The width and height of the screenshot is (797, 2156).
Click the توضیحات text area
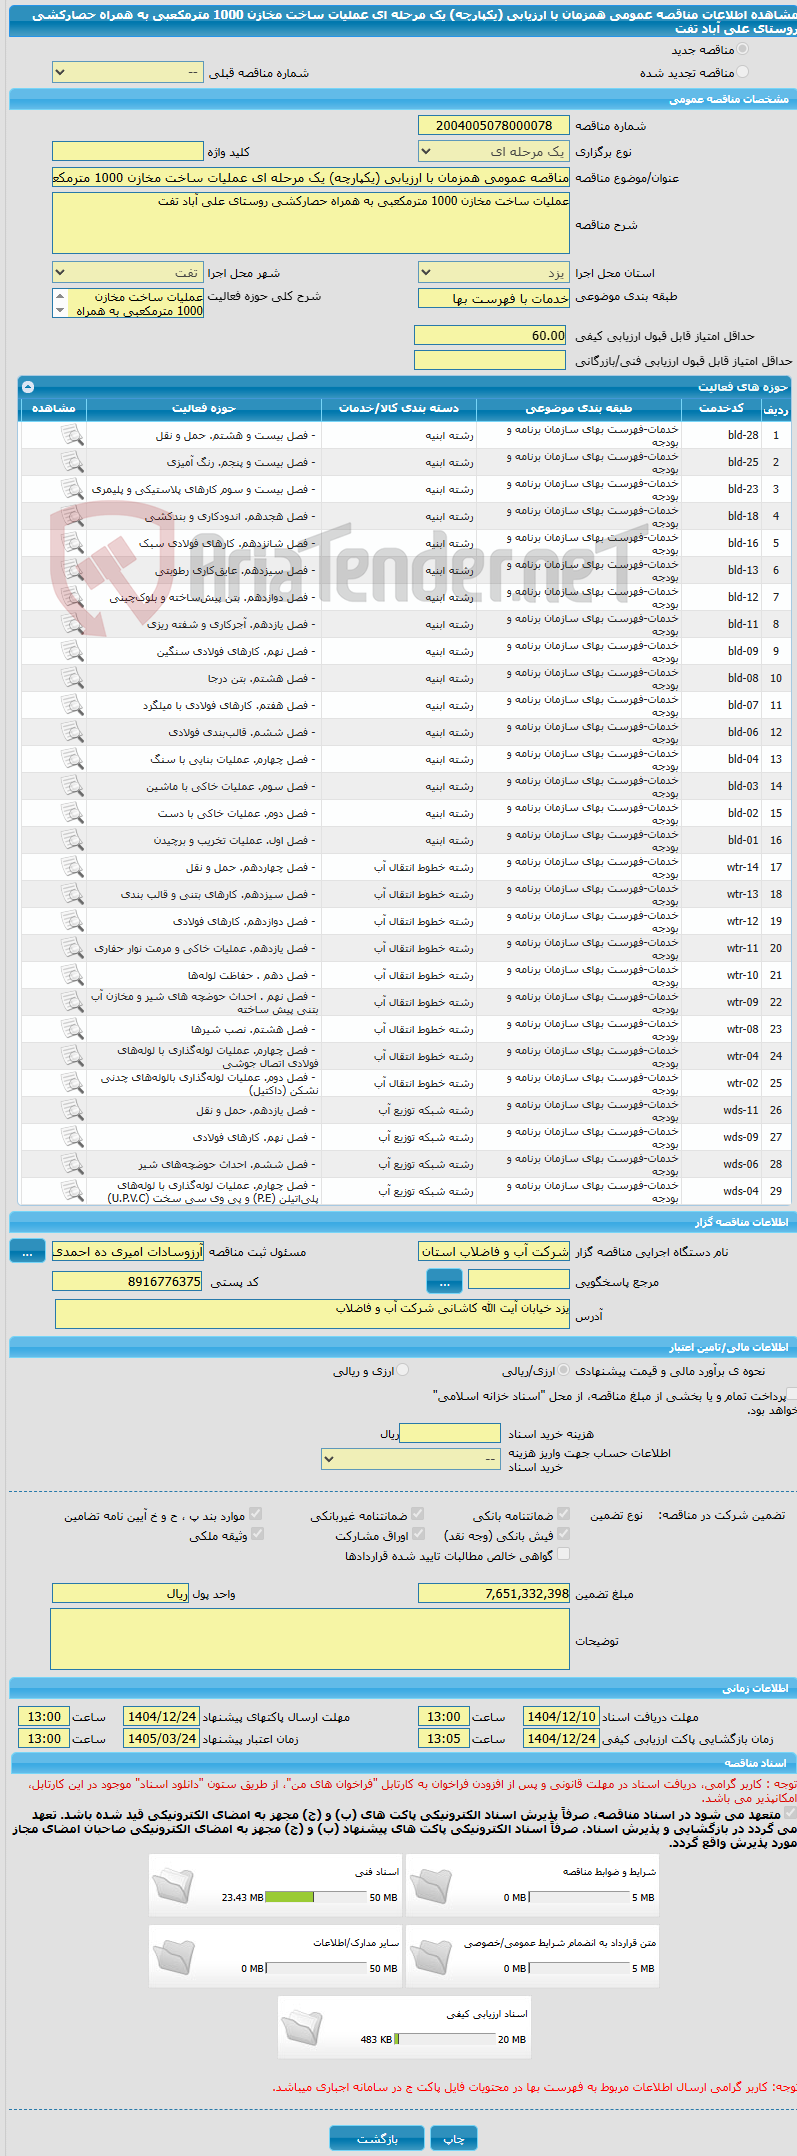click(310, 1639)
